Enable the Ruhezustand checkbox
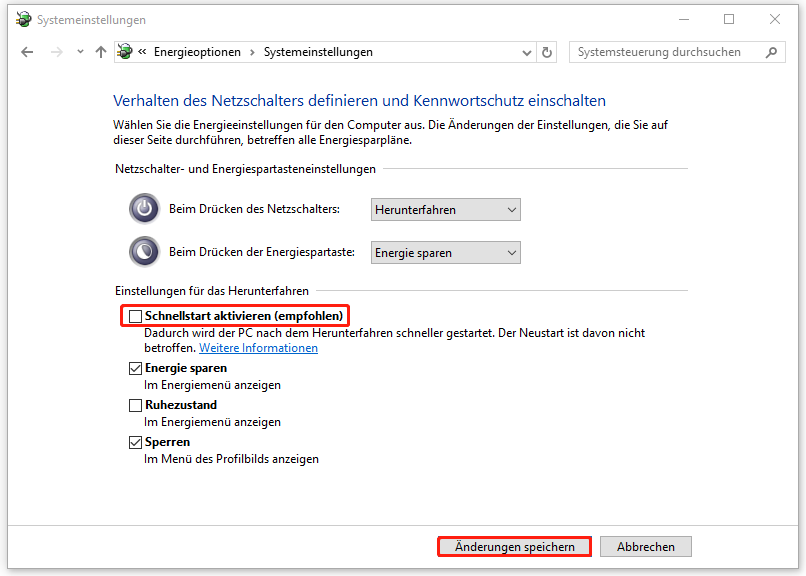 click(133, 404)
